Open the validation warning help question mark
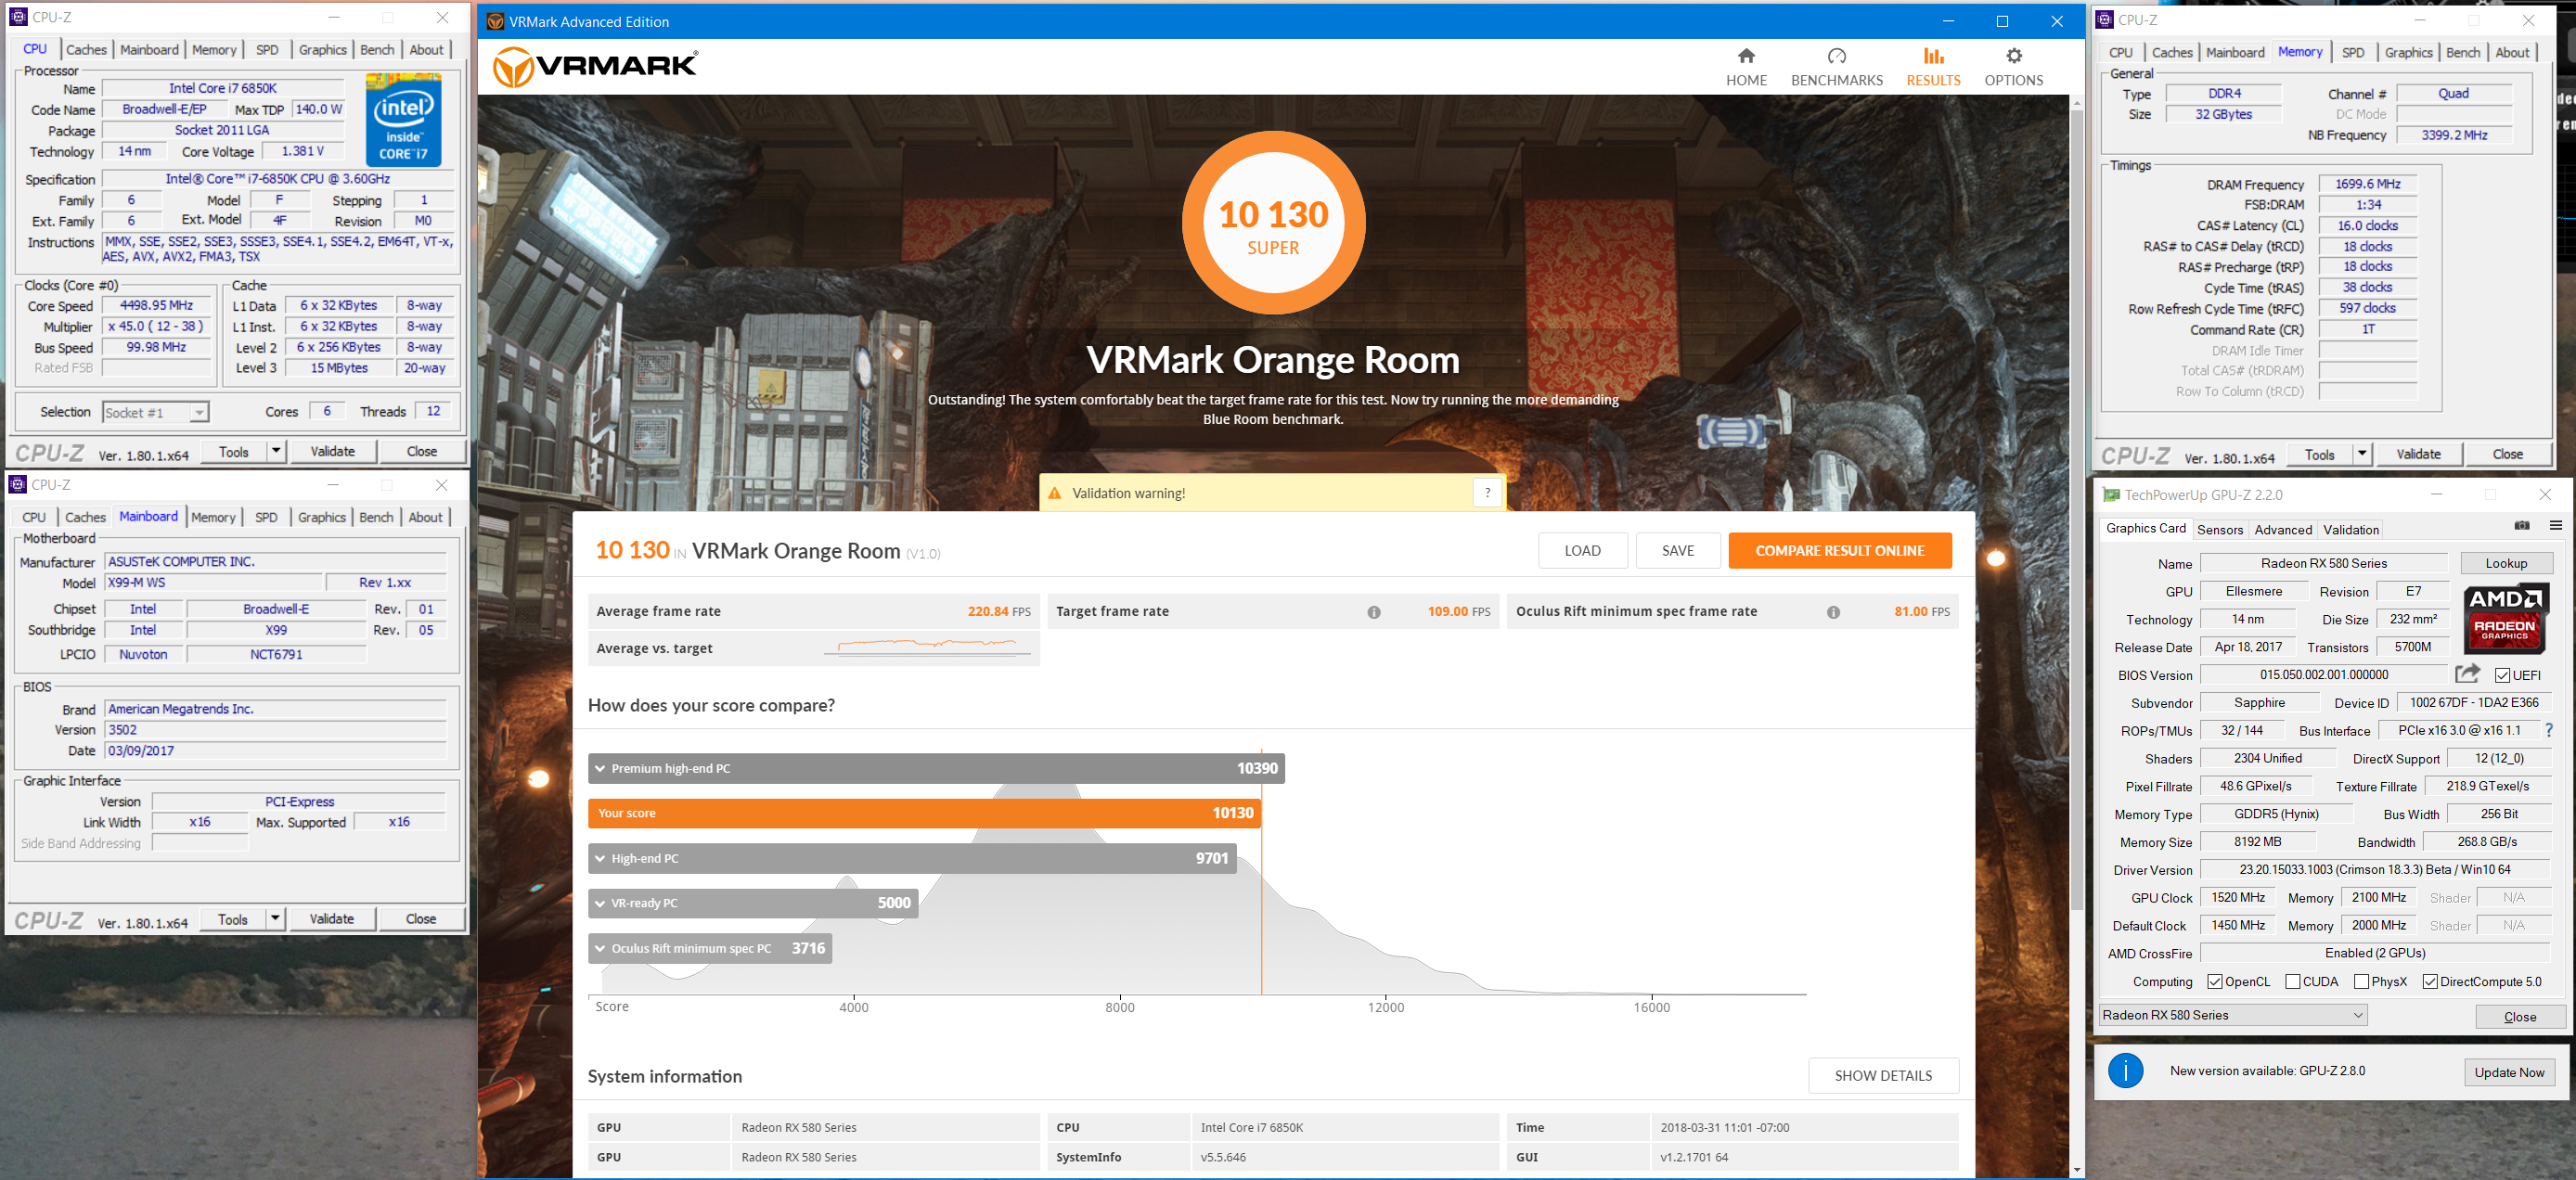This screenshot has width=2576, height=1180. pos(1487,493)
